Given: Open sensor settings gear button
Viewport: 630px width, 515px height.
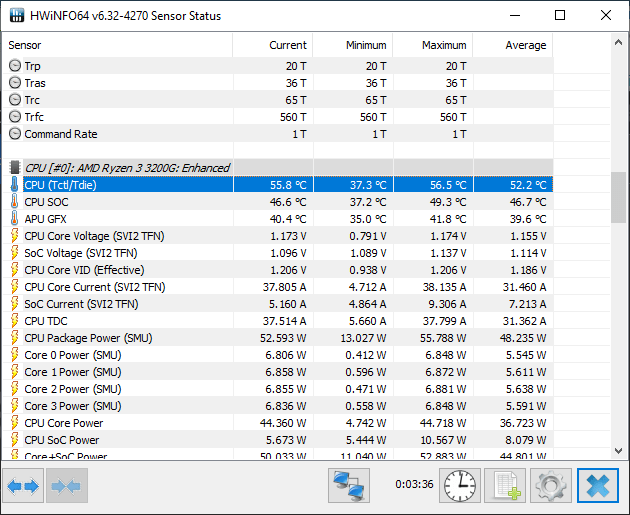Looking at the screenshot, I should pos(551,486).
